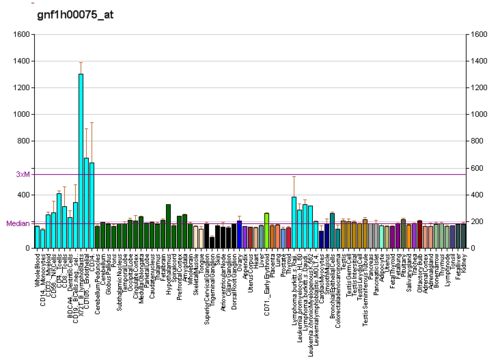This screenshot has height=362, width=500.
Task: Select the tallest cyan bar in the chart
Action: tap(81, 161)
